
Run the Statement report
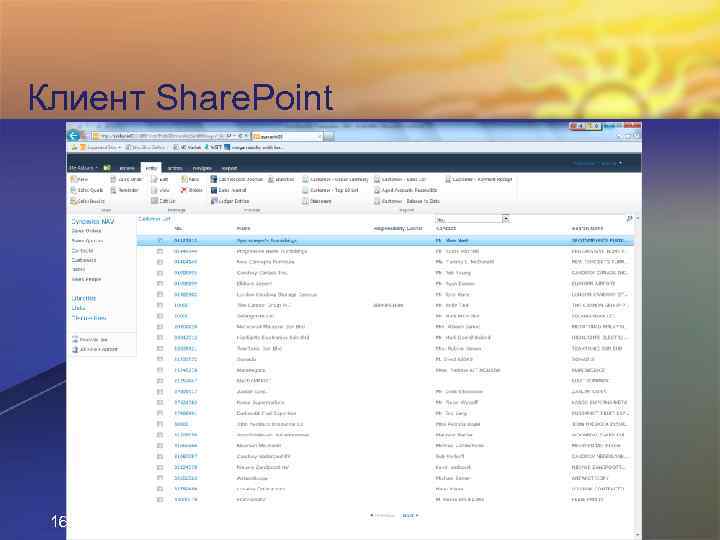point(317,201)
